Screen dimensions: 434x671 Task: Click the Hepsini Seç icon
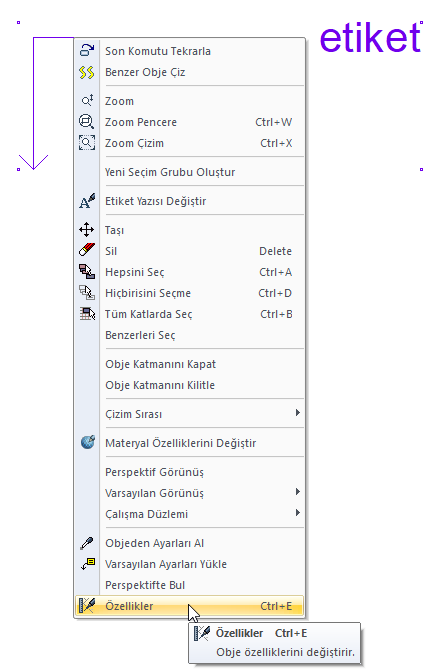pyautogui.click(x=87, y=271)
